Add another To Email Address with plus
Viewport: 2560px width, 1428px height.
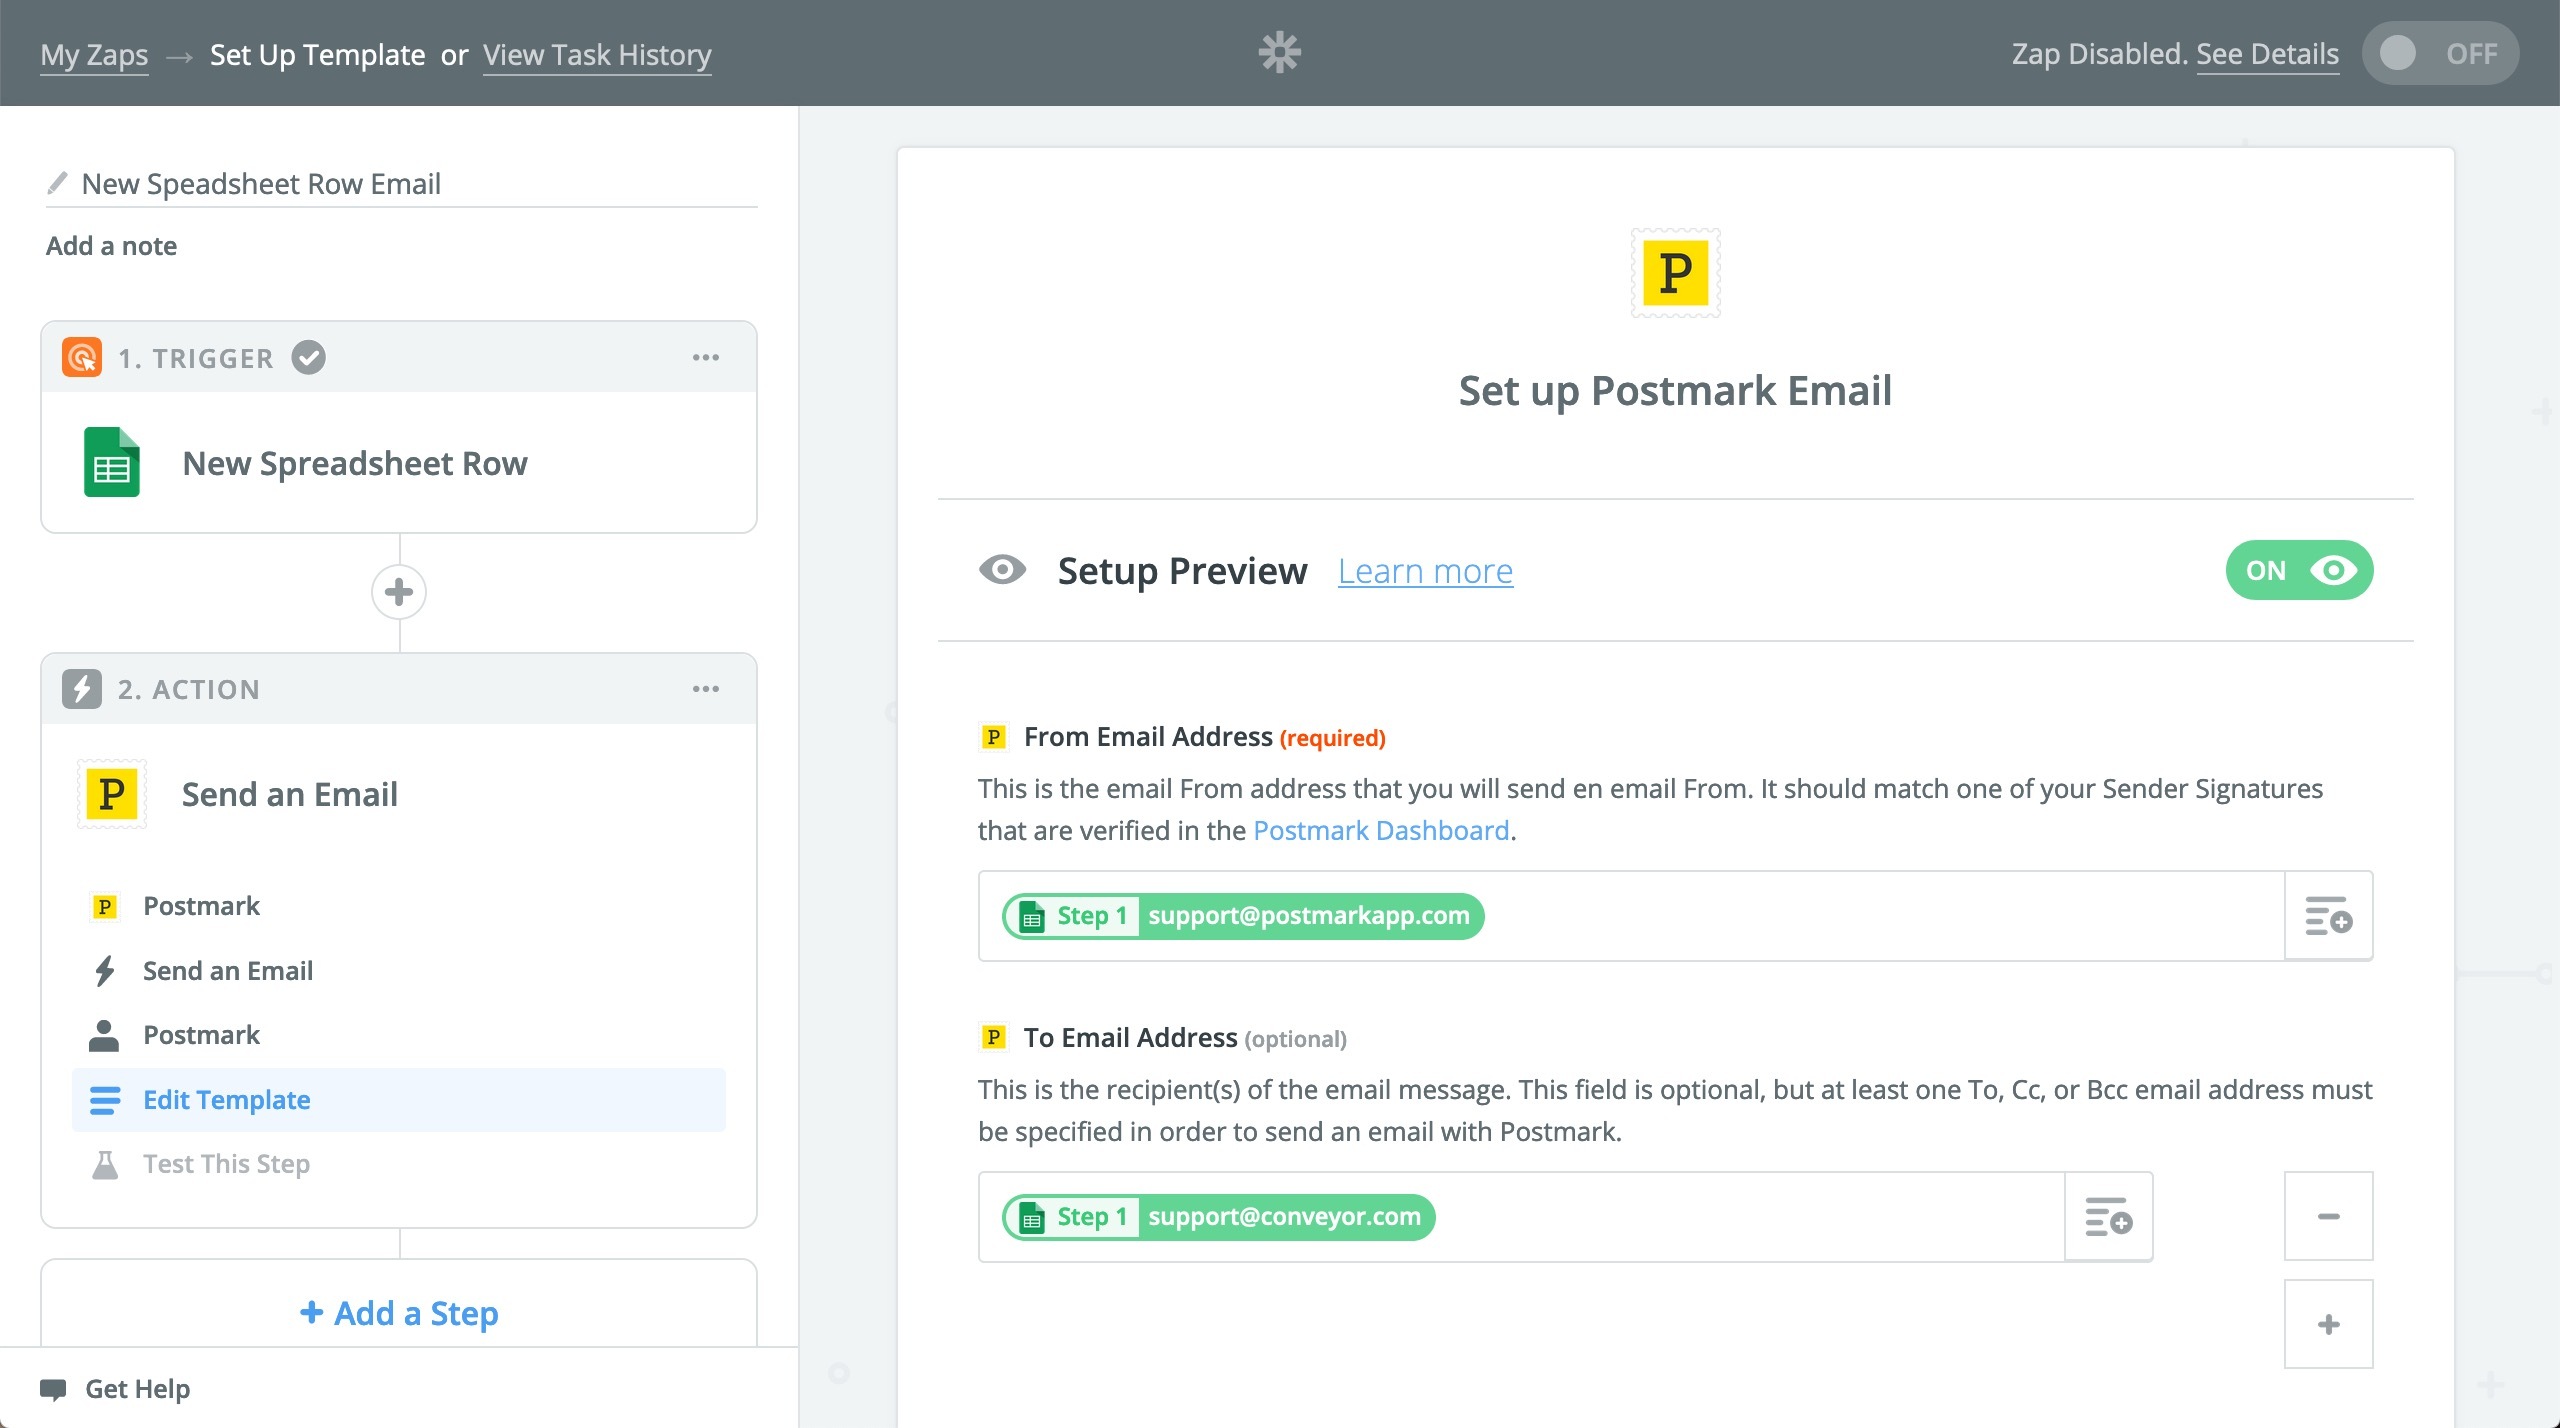2328,1324
